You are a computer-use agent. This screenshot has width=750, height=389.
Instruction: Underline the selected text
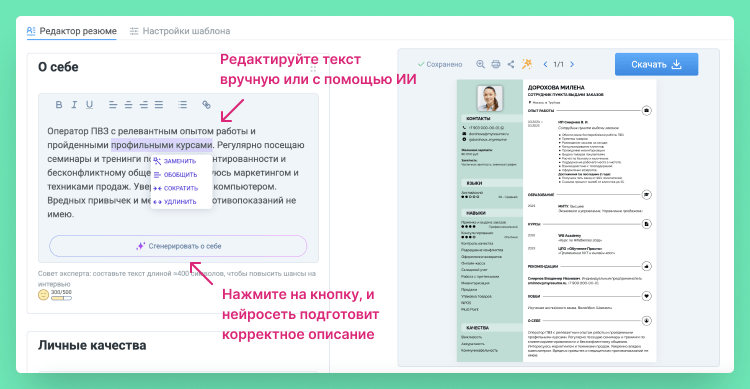point(89,105)
